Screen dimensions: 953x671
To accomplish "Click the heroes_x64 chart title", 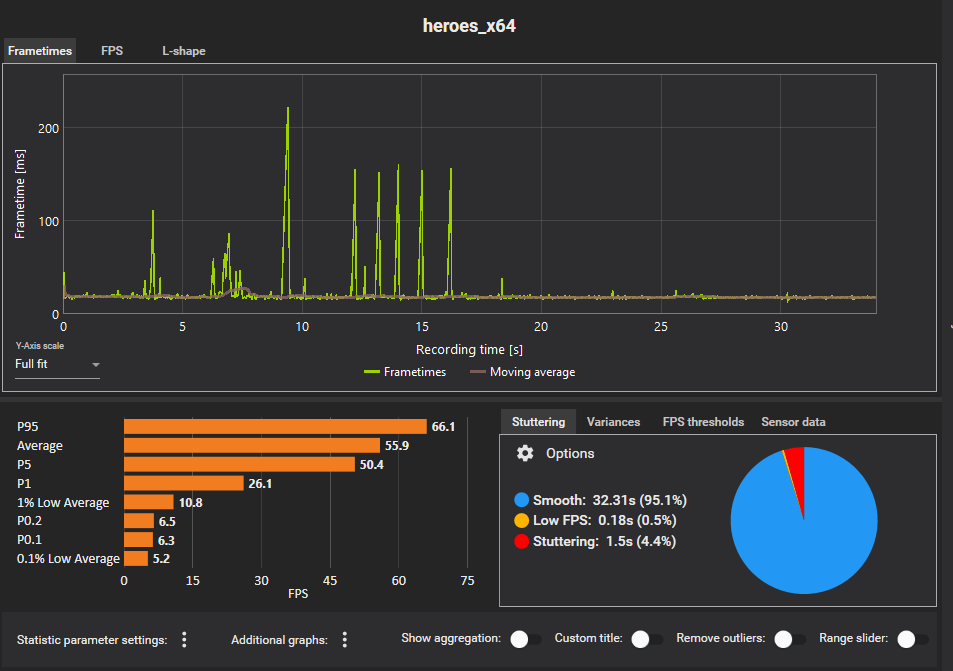I will (x=469, y=26).
